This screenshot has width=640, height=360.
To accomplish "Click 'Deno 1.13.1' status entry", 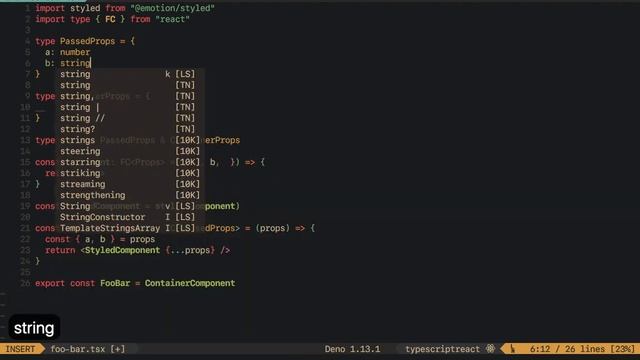I will (352, 349).
